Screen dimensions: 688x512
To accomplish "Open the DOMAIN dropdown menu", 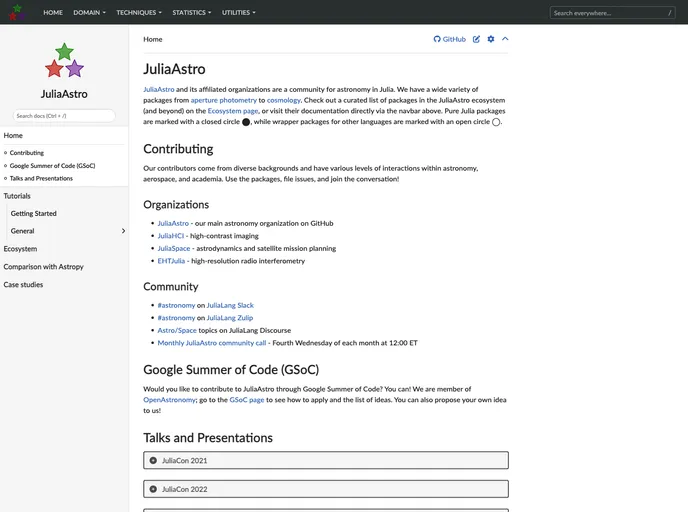I will 90,12.
